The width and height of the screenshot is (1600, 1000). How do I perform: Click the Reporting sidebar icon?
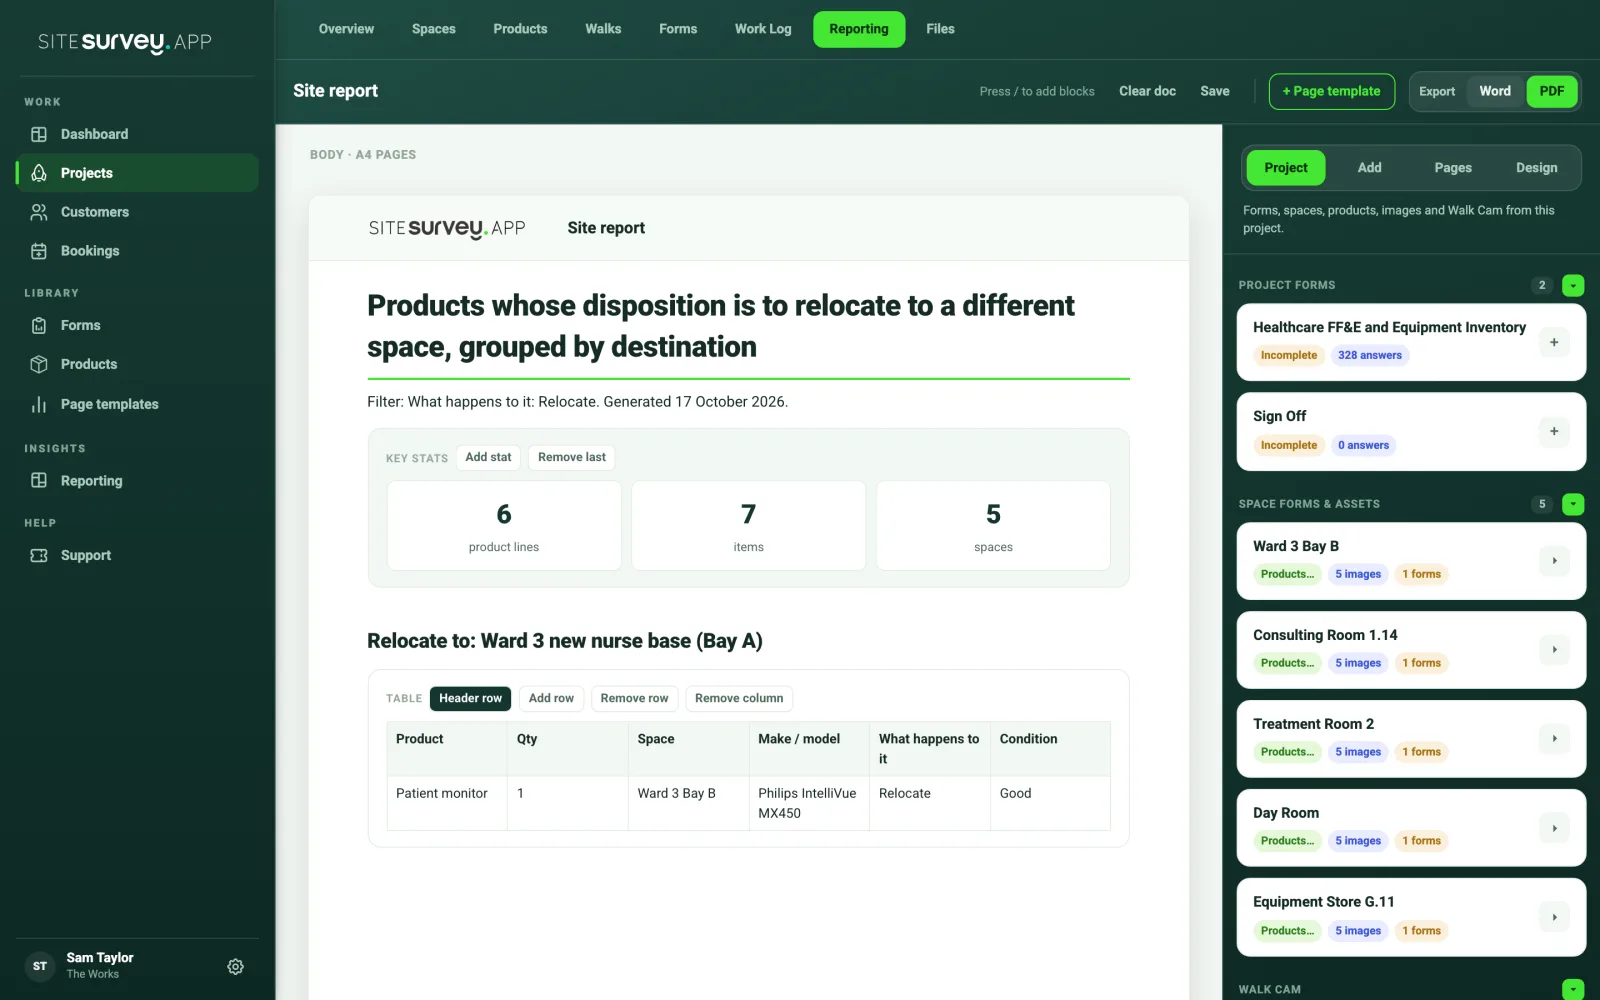point(39,480)
